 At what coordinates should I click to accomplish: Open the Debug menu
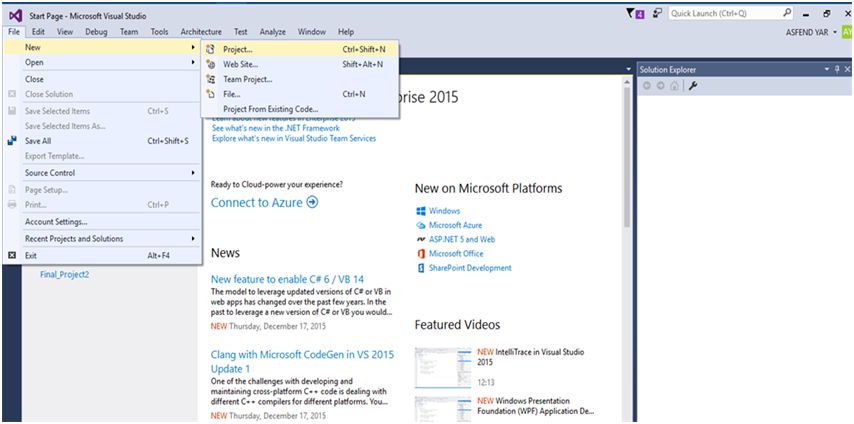click(96, 32)
